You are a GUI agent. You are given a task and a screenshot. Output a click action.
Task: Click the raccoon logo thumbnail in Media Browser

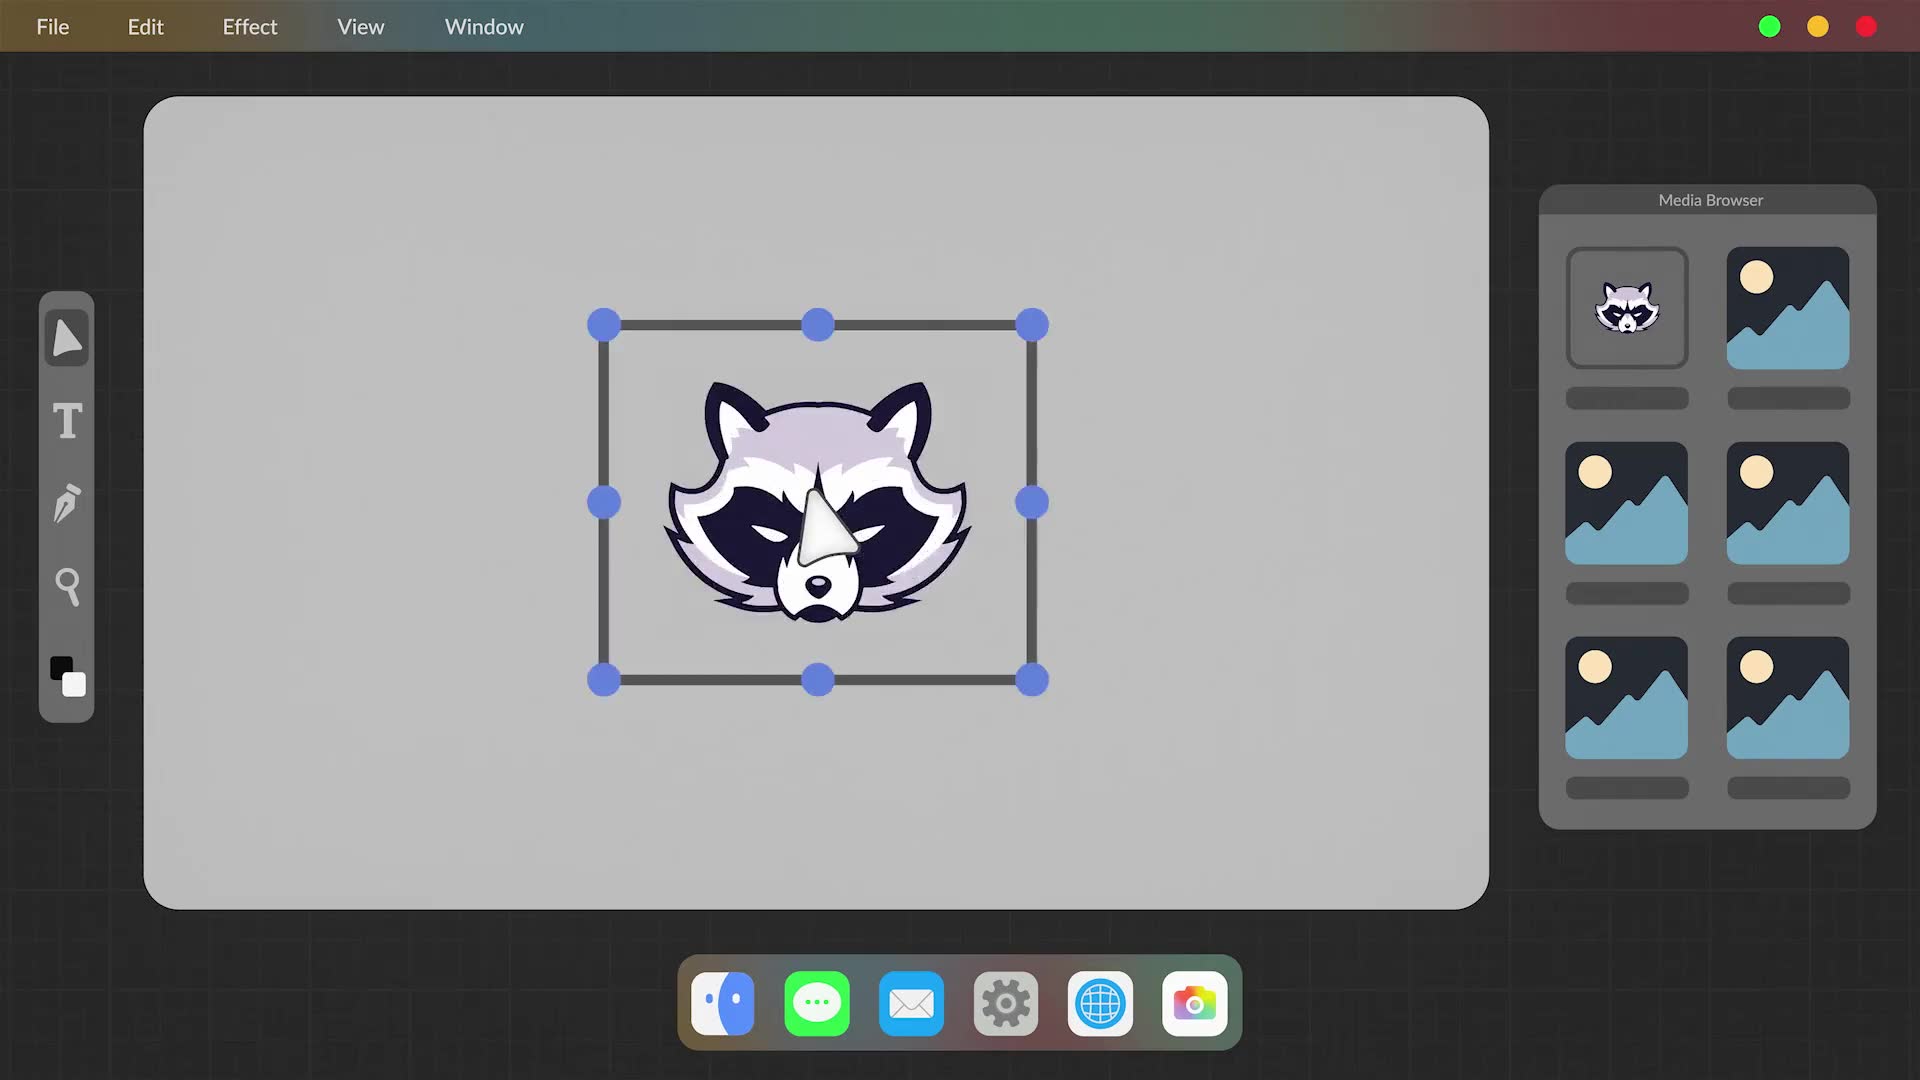(x=1626, y=306)
